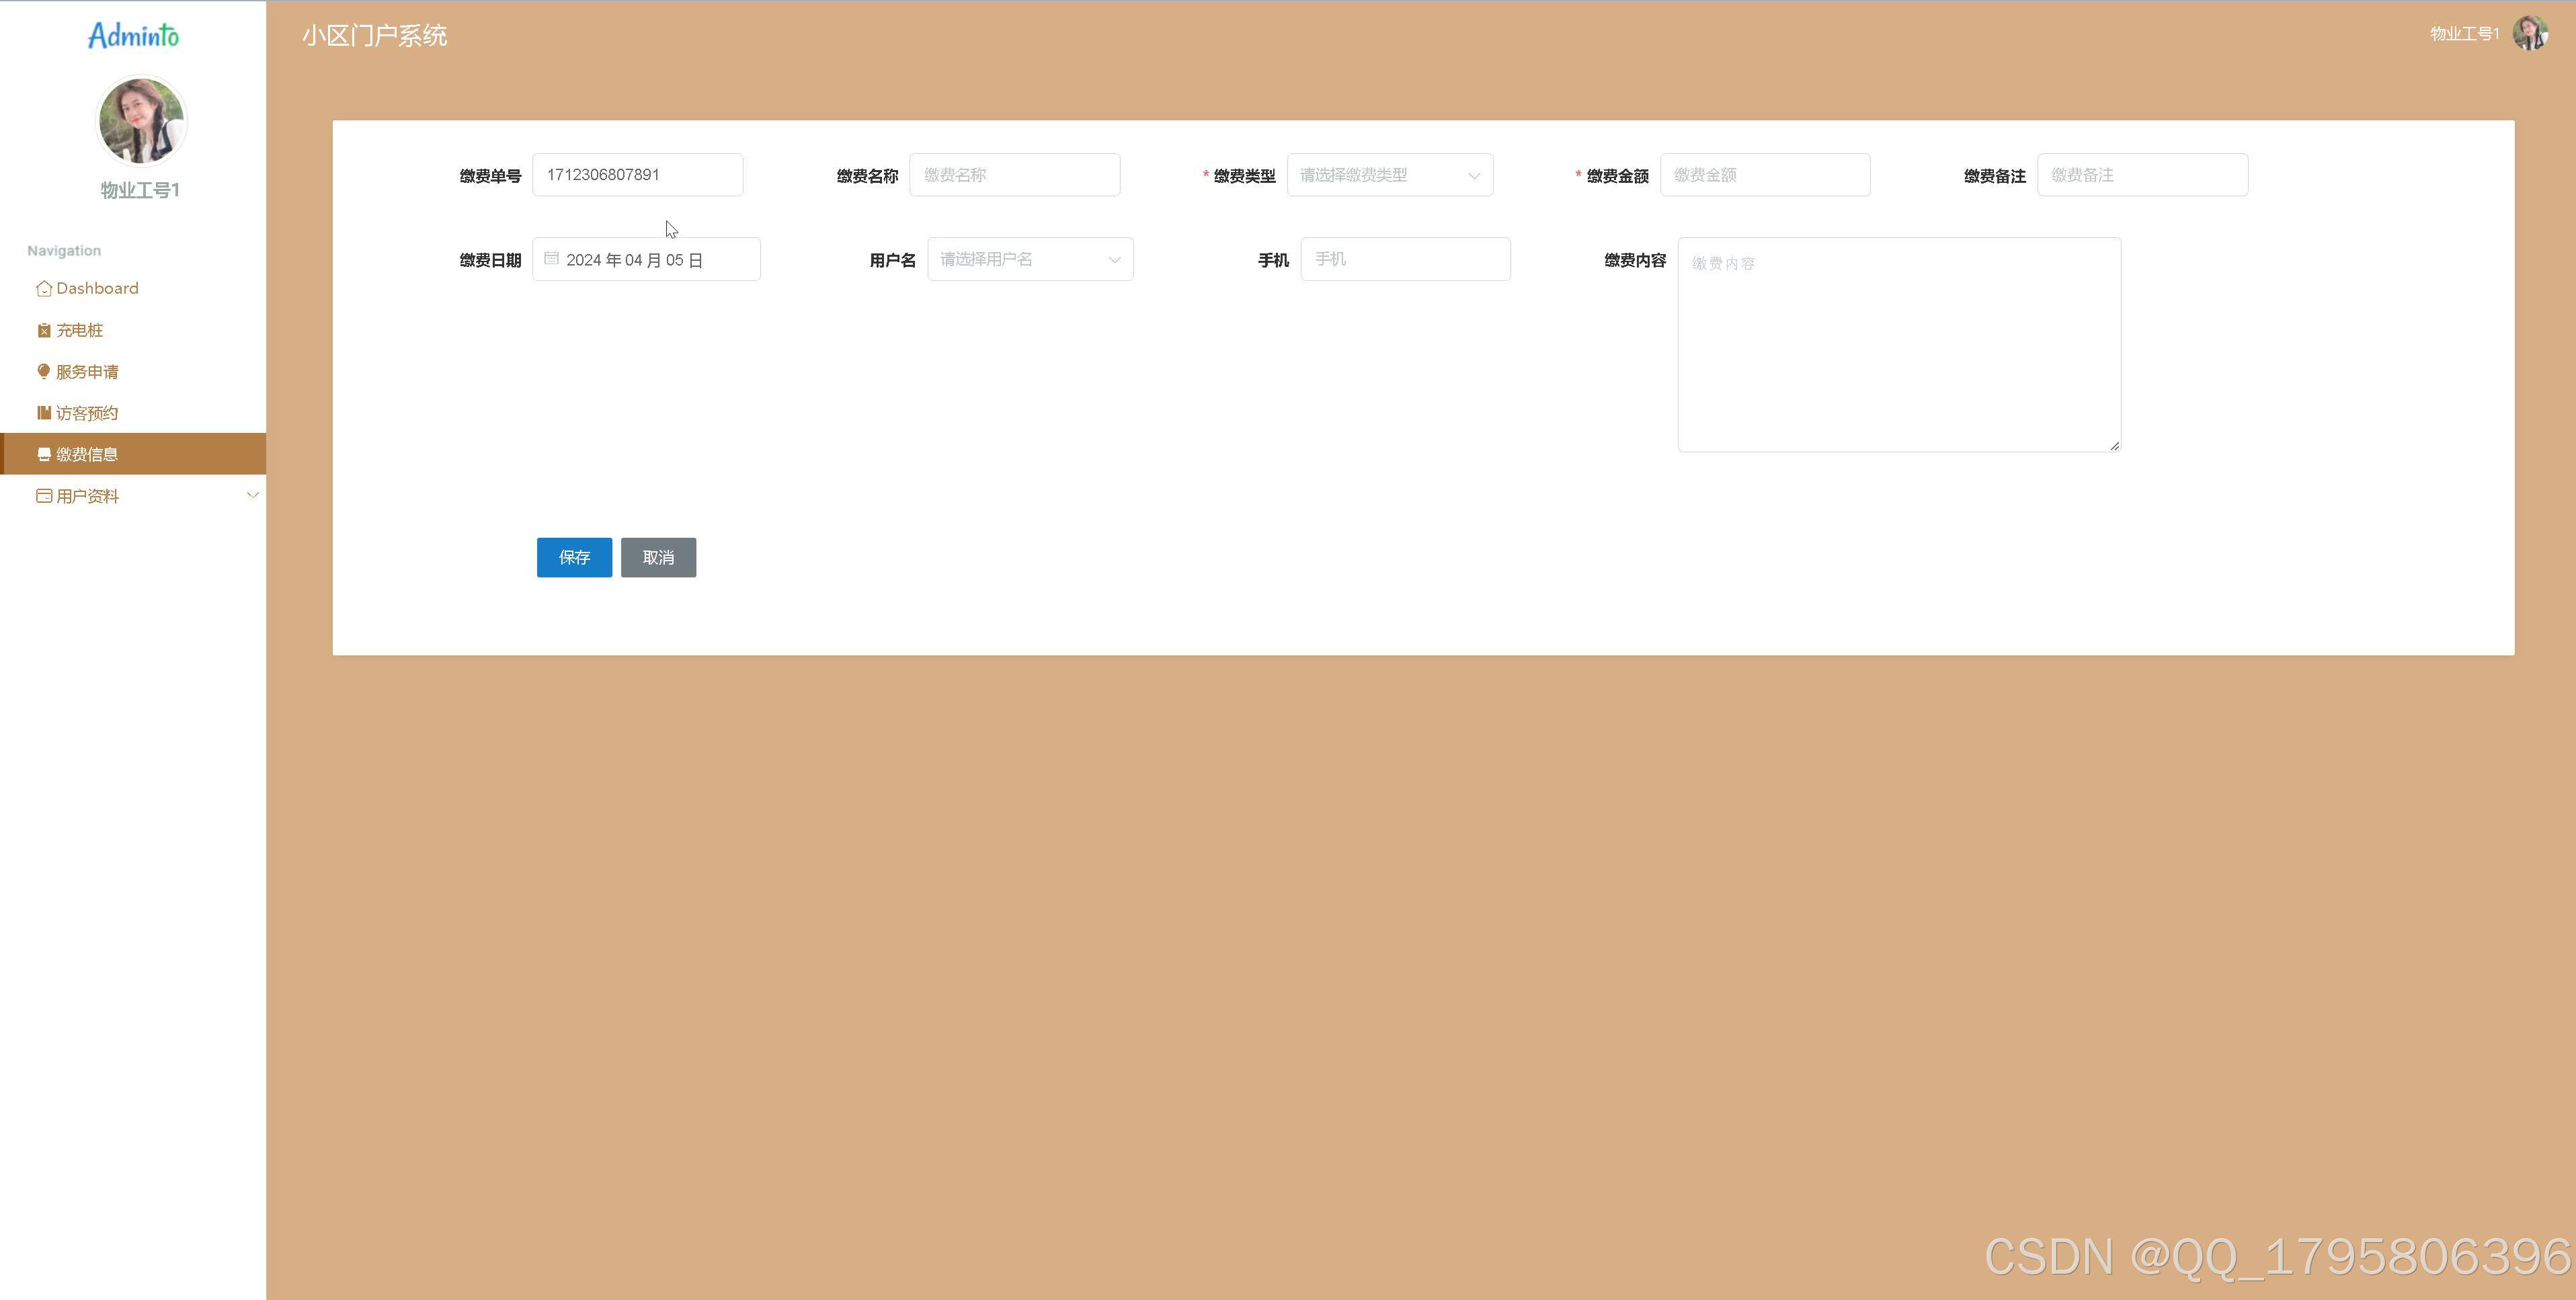Click the Navigation heading text

(64, 251)
